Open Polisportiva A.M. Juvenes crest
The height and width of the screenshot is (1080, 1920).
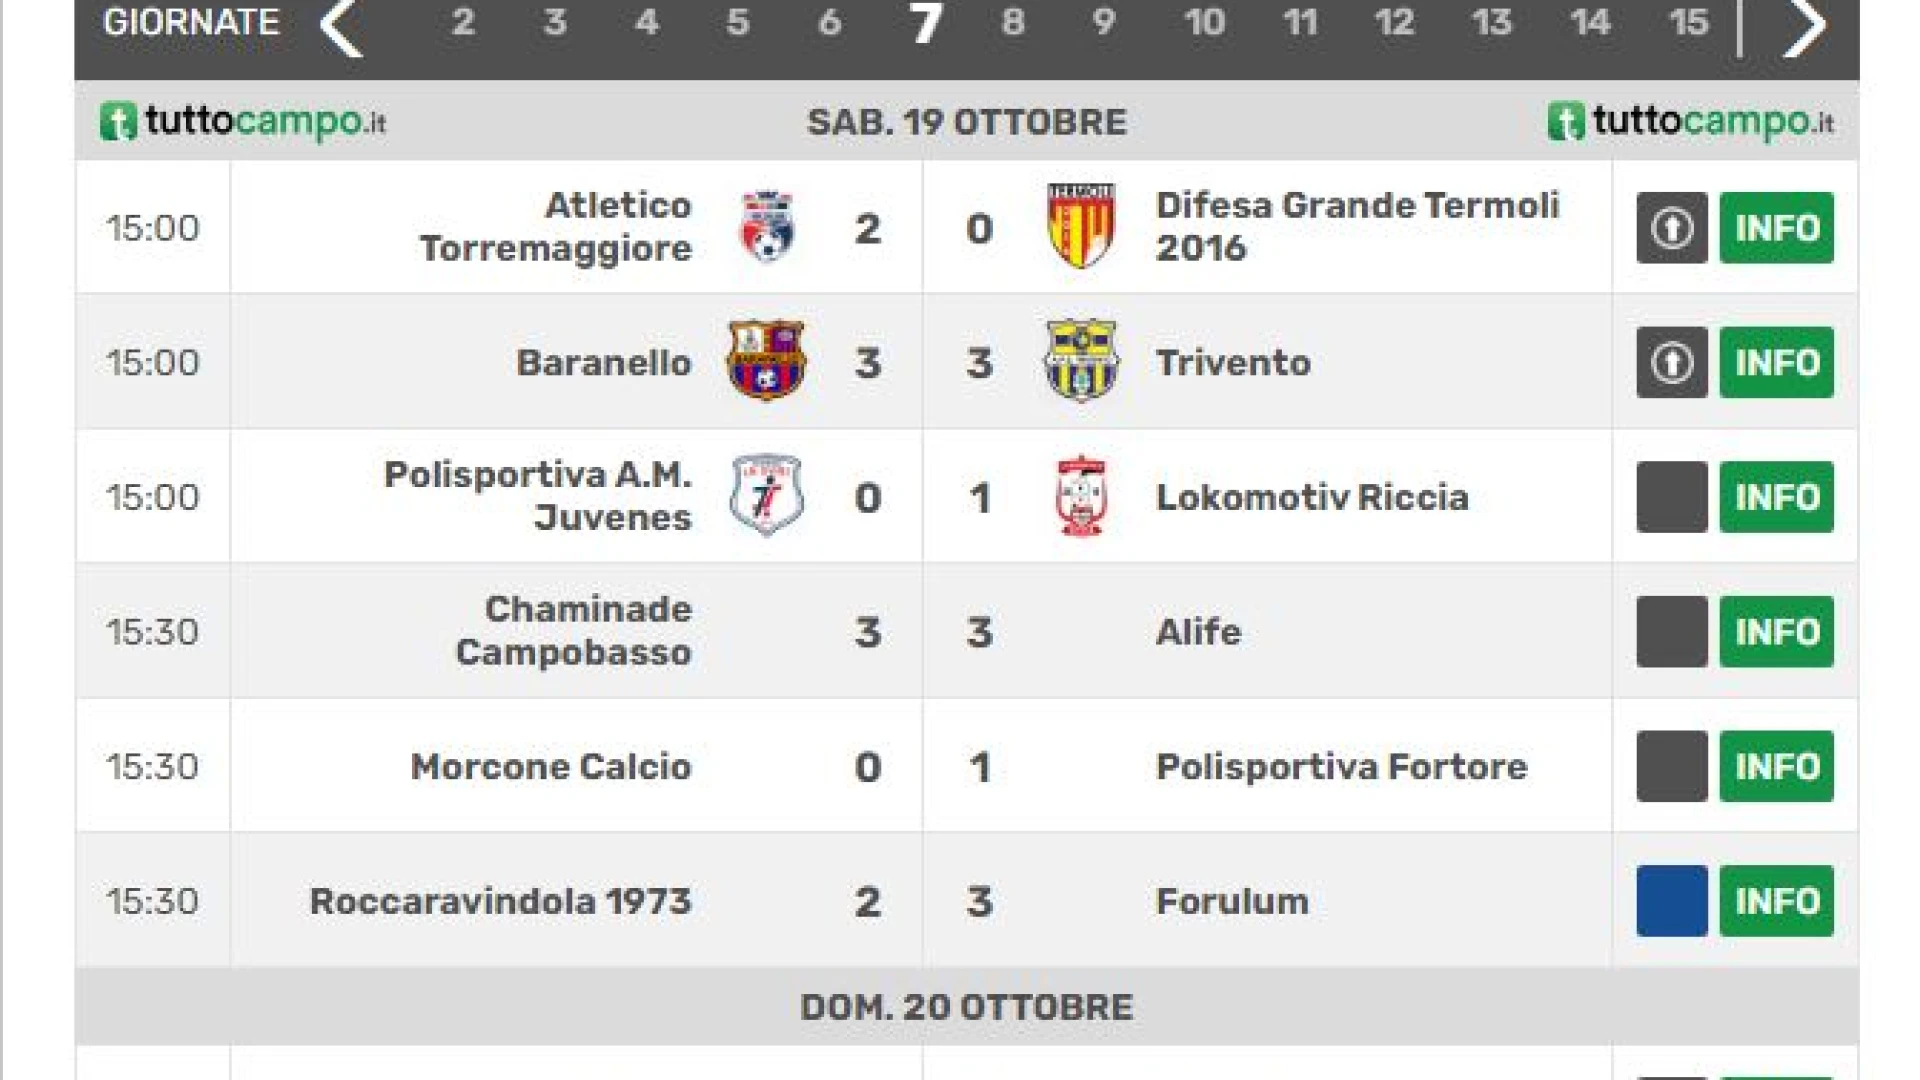[x=767, y=496]
